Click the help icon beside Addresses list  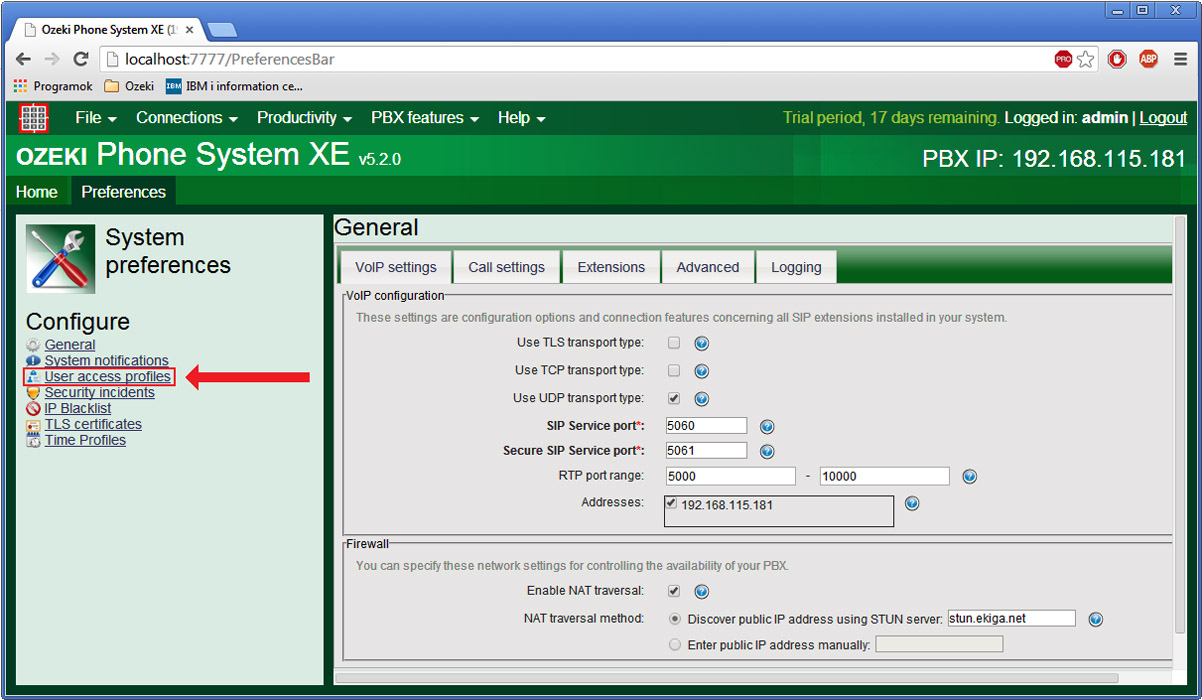[912, 504]
